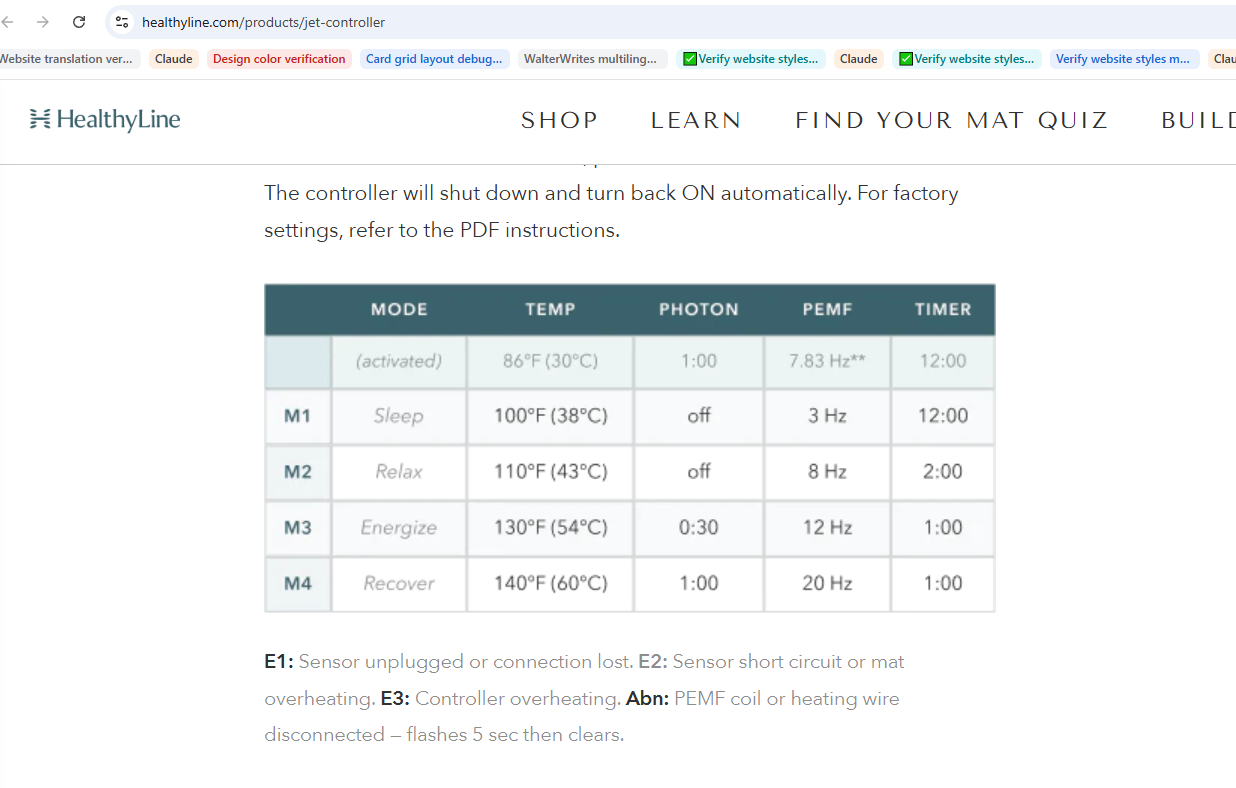This screenshot has width=1236, height=788.
Task: Click the M2 row label
Action: (298, 472)
